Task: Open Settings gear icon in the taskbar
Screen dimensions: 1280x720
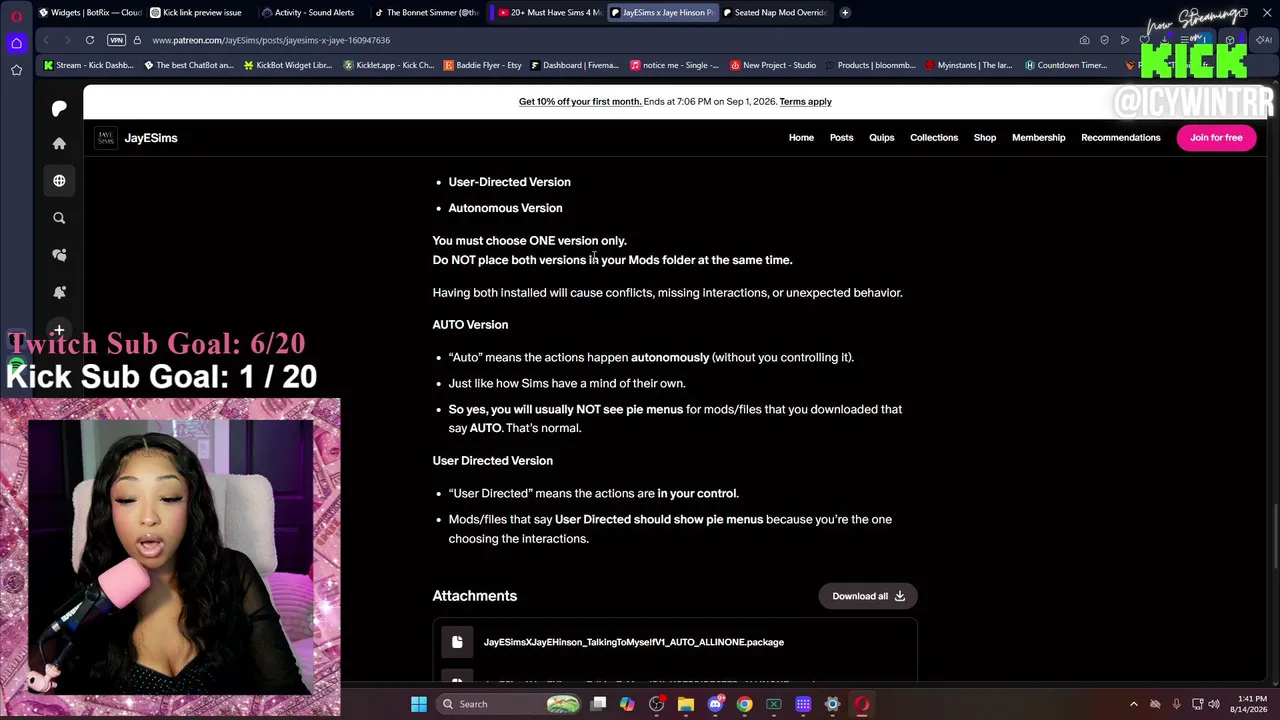Action: 832,704
